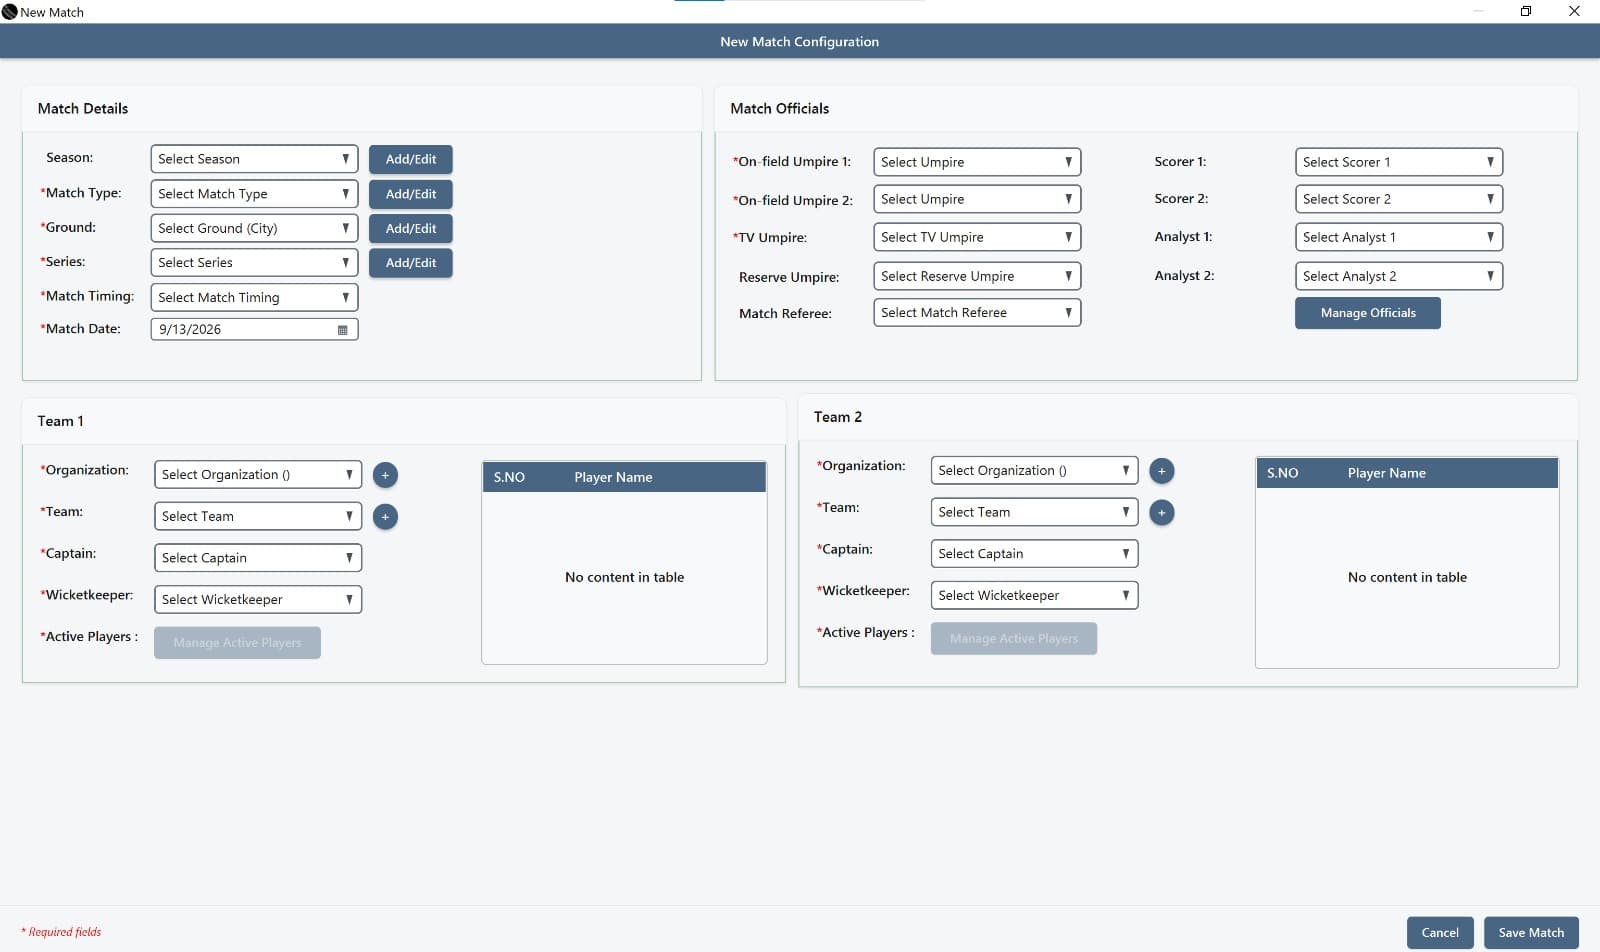Open the Select Scorer 2 dropdown
This screenshot has width=1600, height=952.
point(1399,199)
